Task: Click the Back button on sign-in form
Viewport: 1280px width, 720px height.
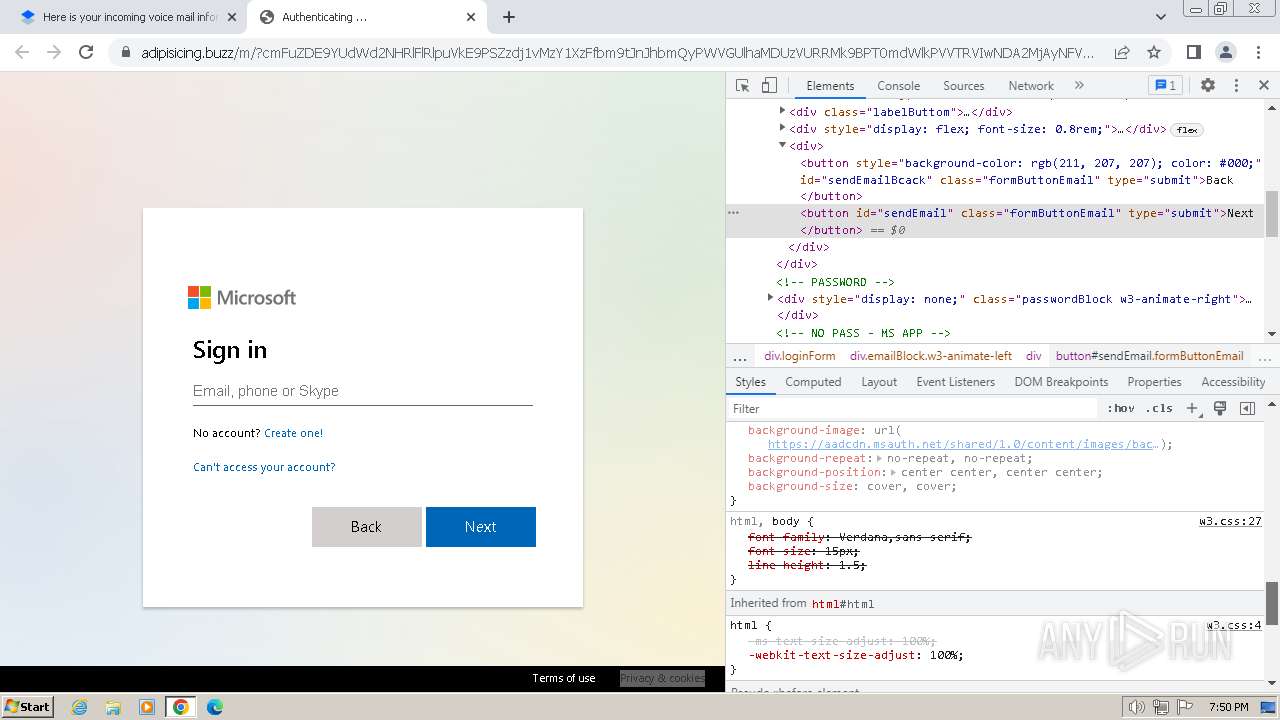Action: click(366, 527)
